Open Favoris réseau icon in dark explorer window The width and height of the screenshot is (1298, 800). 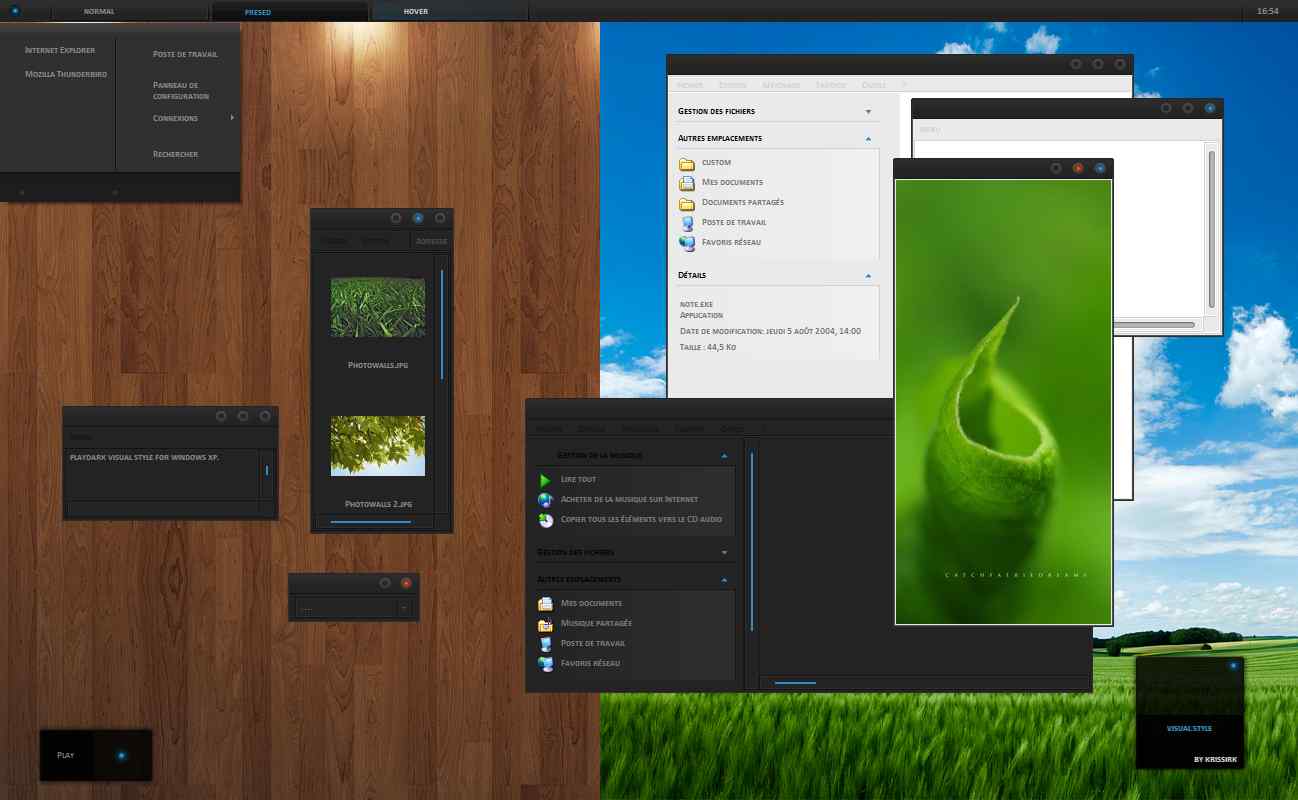click(545, 664)
